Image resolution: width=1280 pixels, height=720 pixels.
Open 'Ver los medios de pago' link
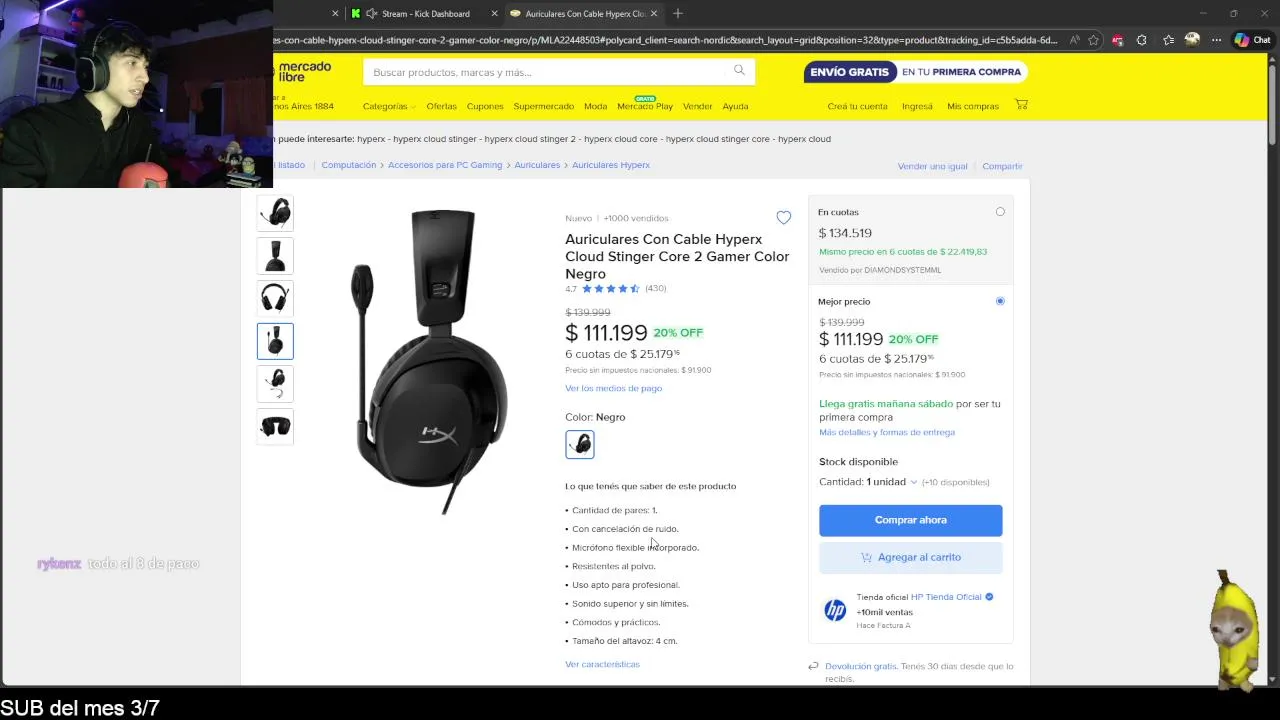point(613,388)
